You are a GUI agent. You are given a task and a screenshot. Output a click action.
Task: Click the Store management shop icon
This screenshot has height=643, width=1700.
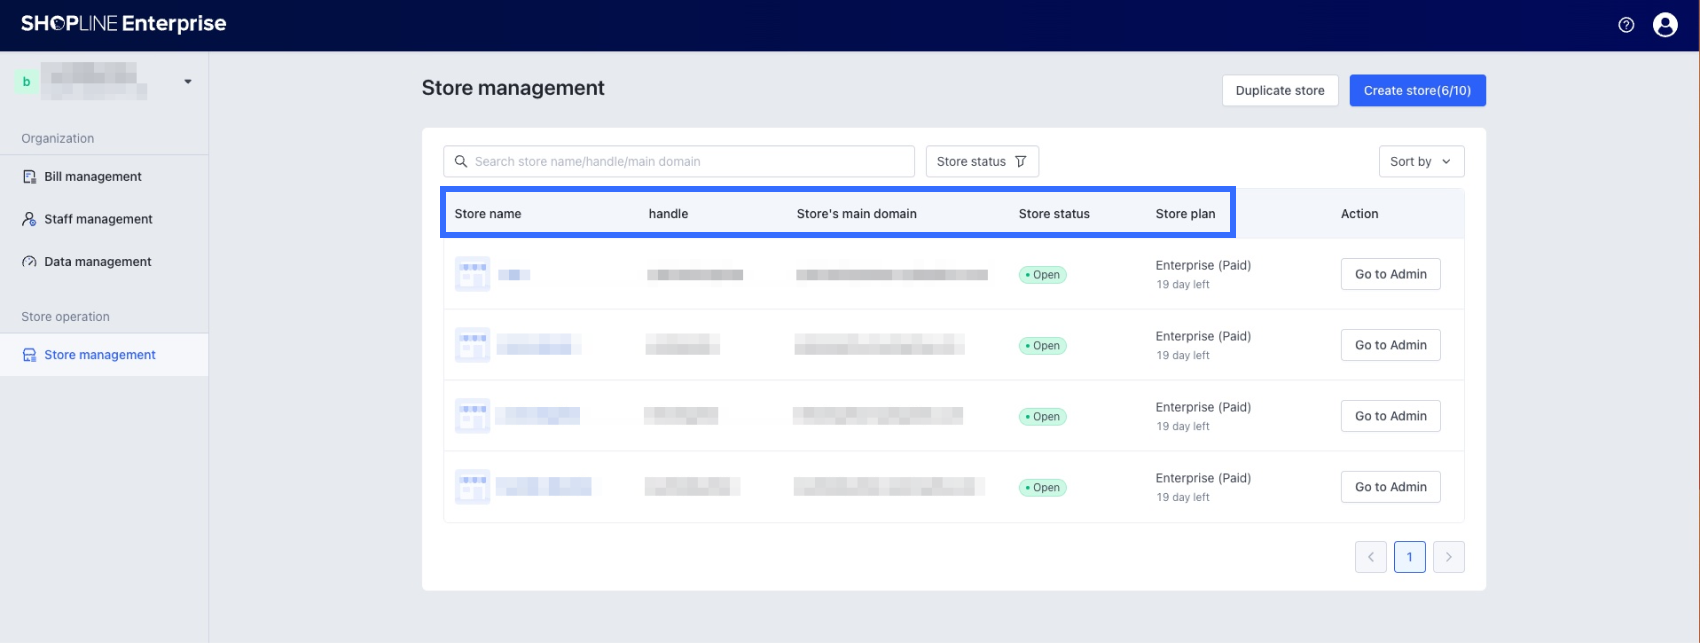29,355
